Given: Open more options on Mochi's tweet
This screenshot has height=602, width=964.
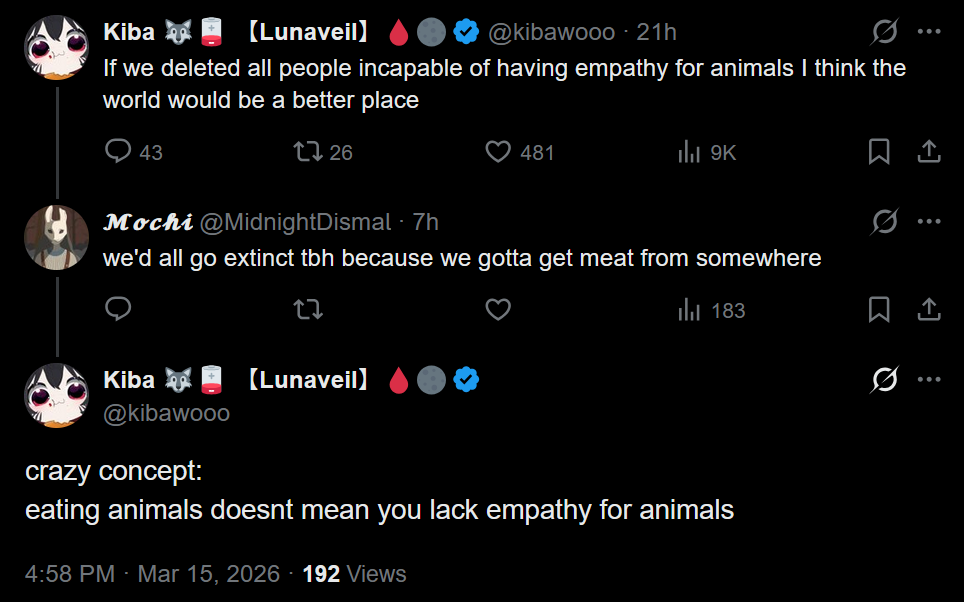Looking at the screenshot, I should [929, 221].
